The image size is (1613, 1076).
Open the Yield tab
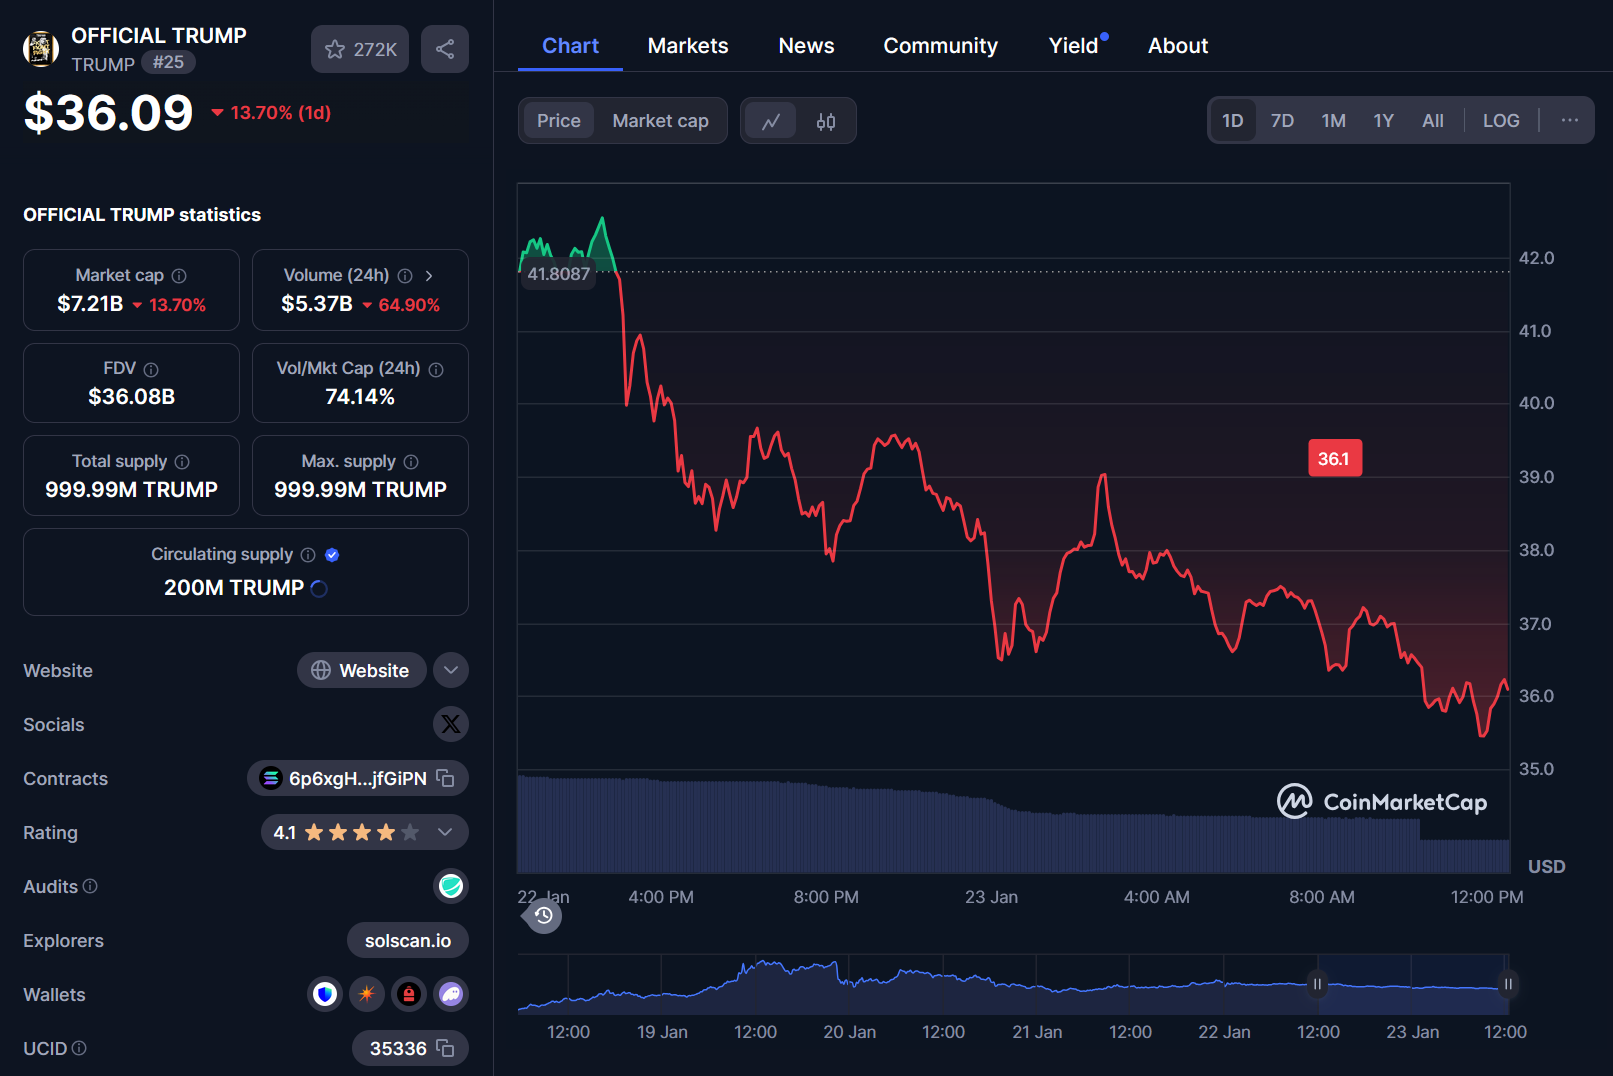(x=1073, y=46)
